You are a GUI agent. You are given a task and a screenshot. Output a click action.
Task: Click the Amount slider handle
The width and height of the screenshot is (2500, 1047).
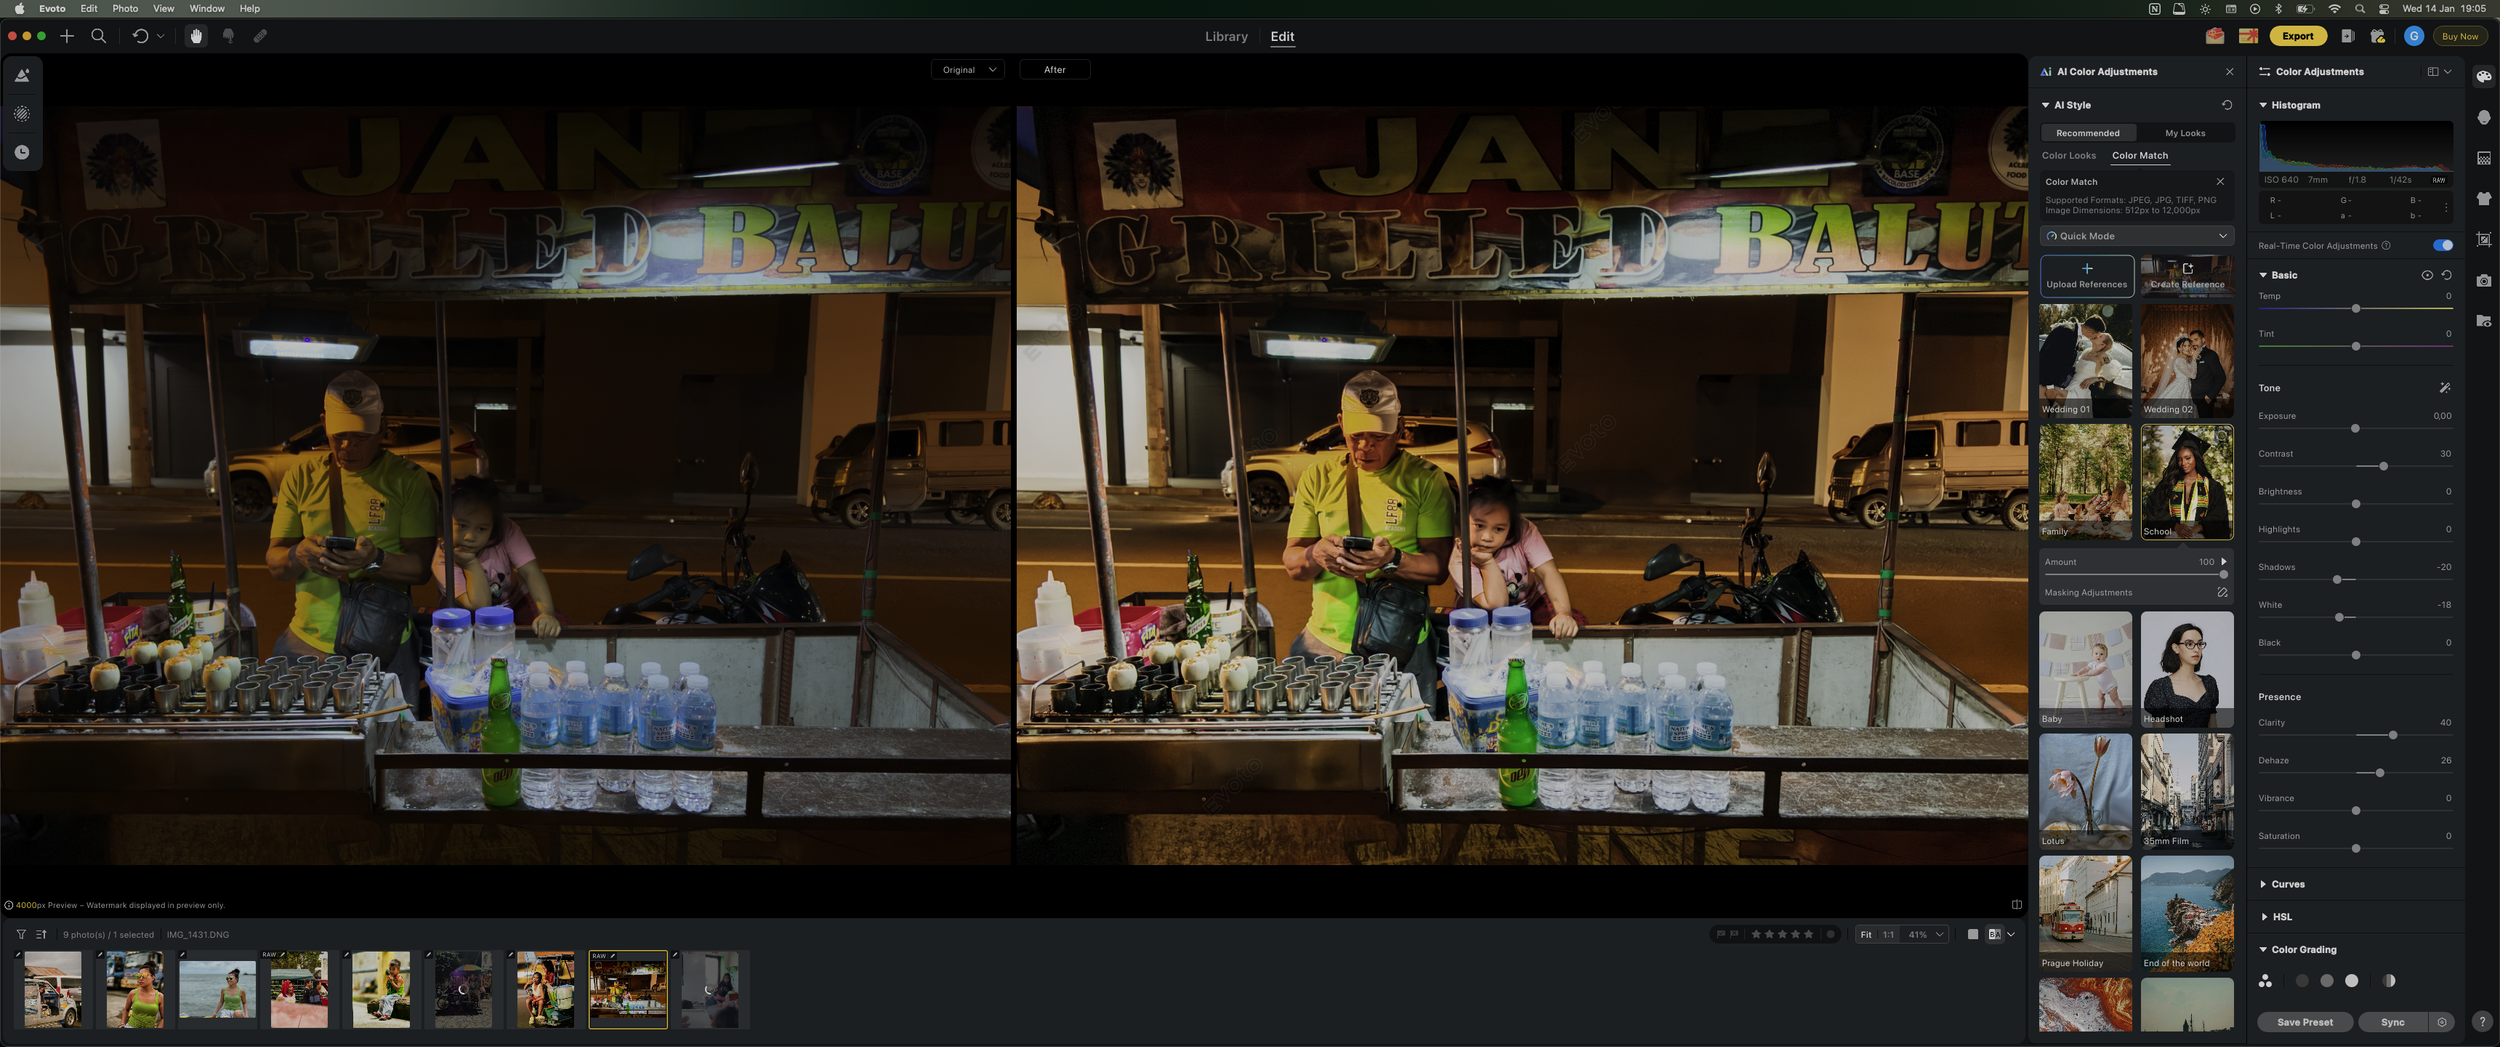pos(2223,575)
